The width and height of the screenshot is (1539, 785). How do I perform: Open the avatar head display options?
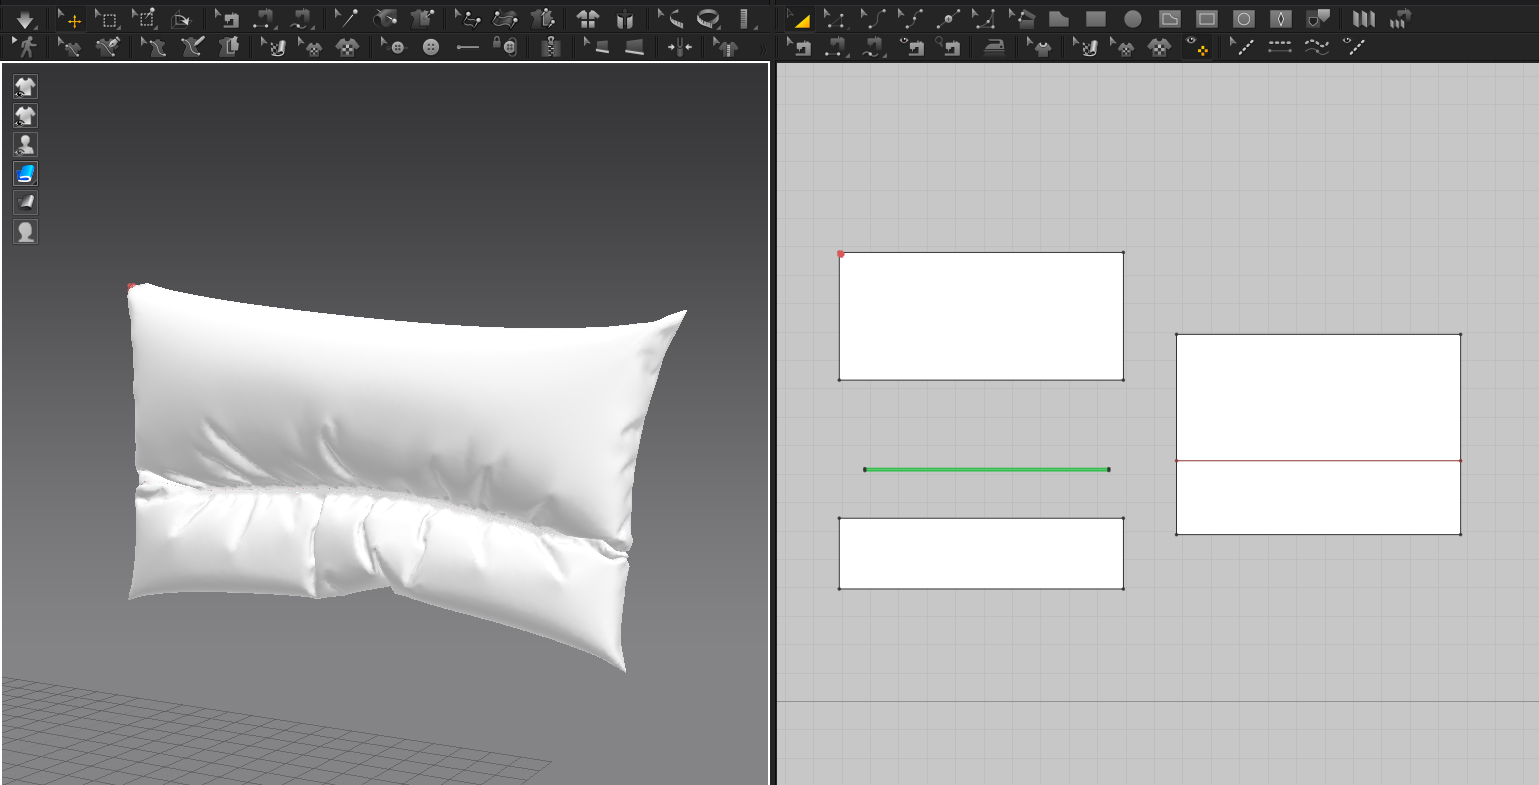click(25, 232)
